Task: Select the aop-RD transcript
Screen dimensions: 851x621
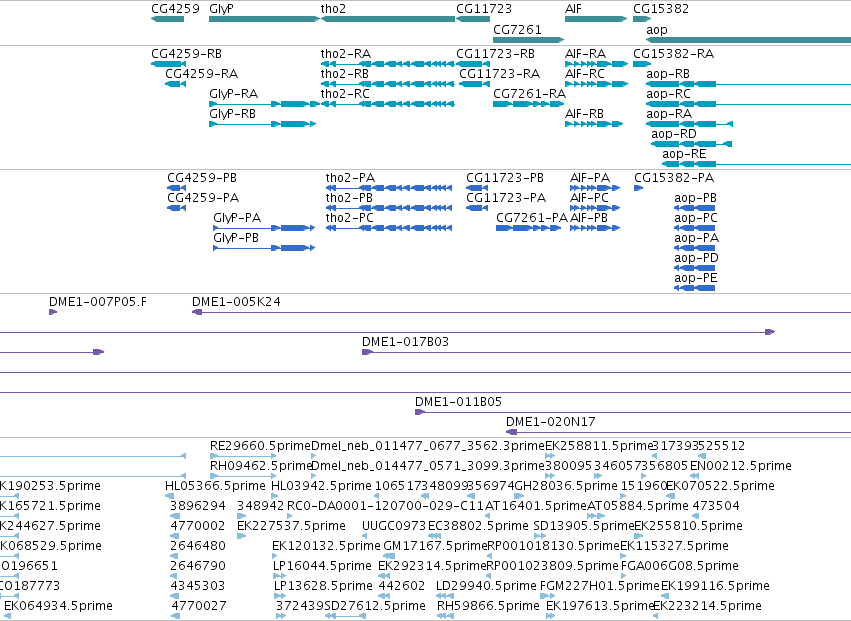Action: pos(674,134)
